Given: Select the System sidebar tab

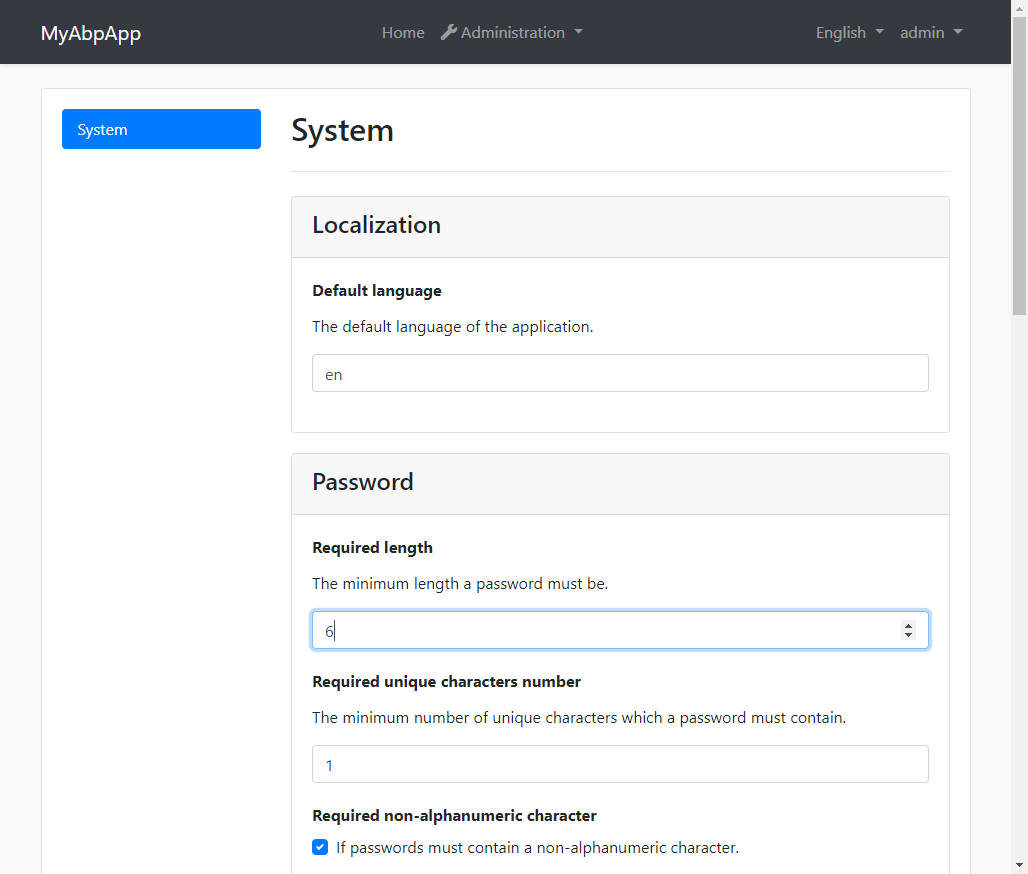Looking at the screenshot, I should pyautogui.click(x=161, y=129).
